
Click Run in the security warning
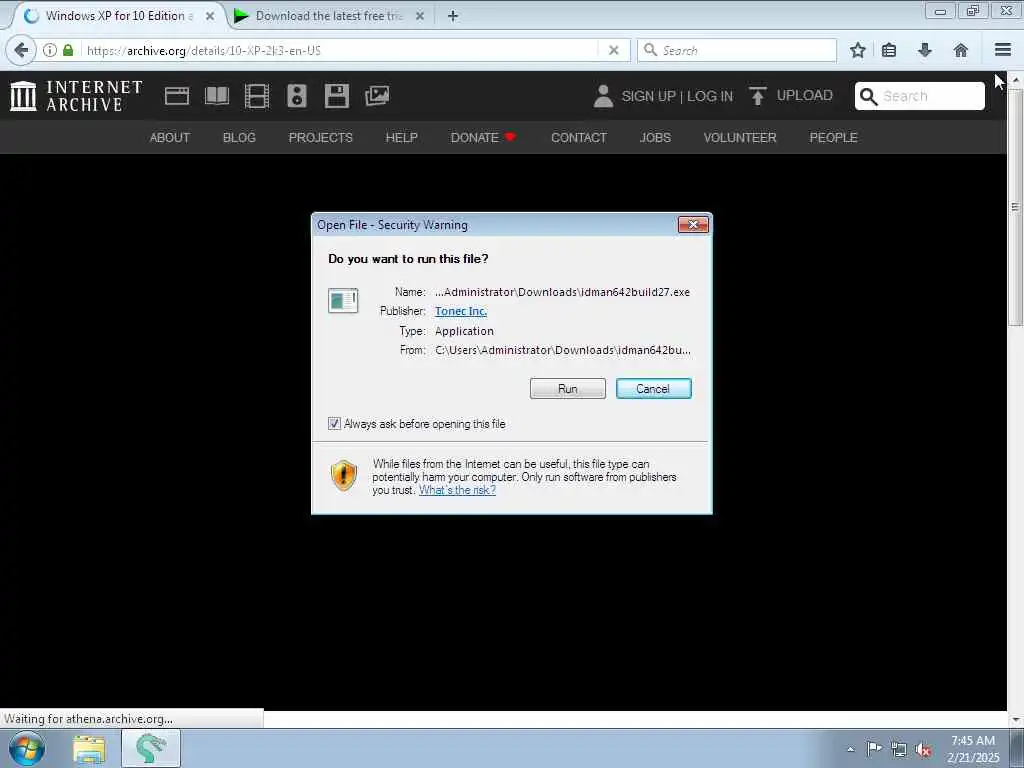coord(568,389)
